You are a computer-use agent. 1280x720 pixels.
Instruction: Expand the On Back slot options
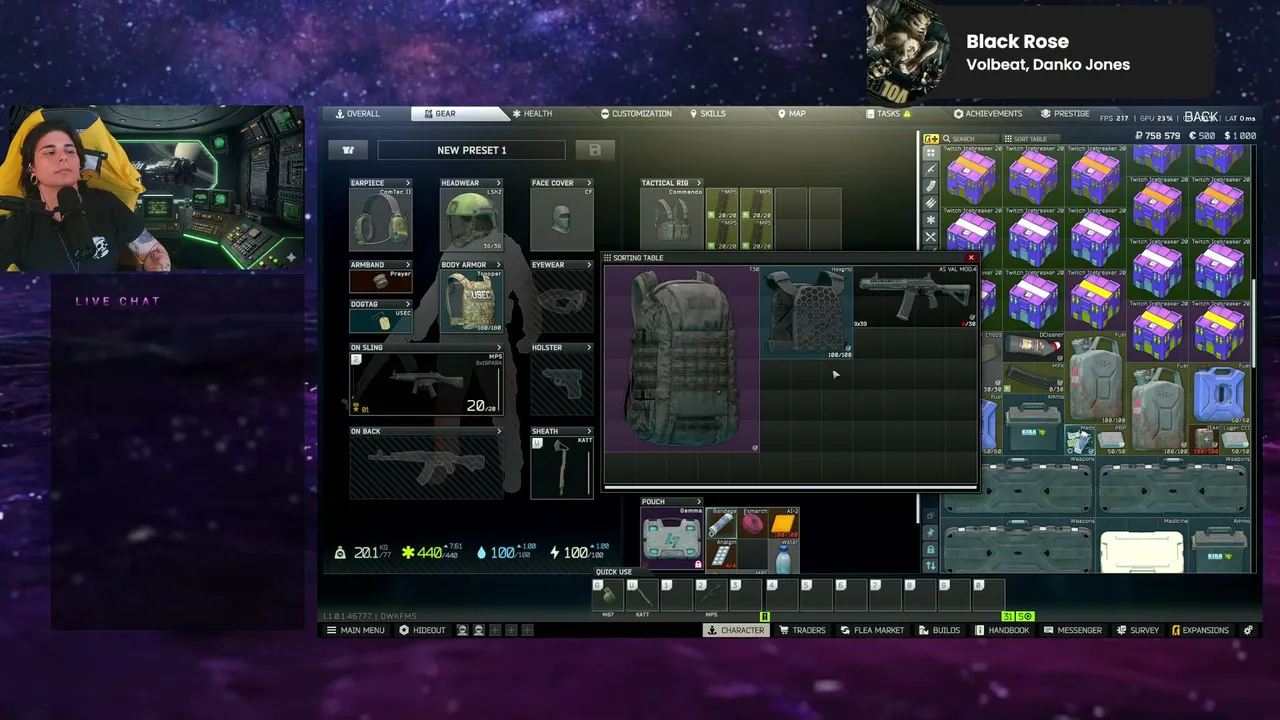click(498, 432)
